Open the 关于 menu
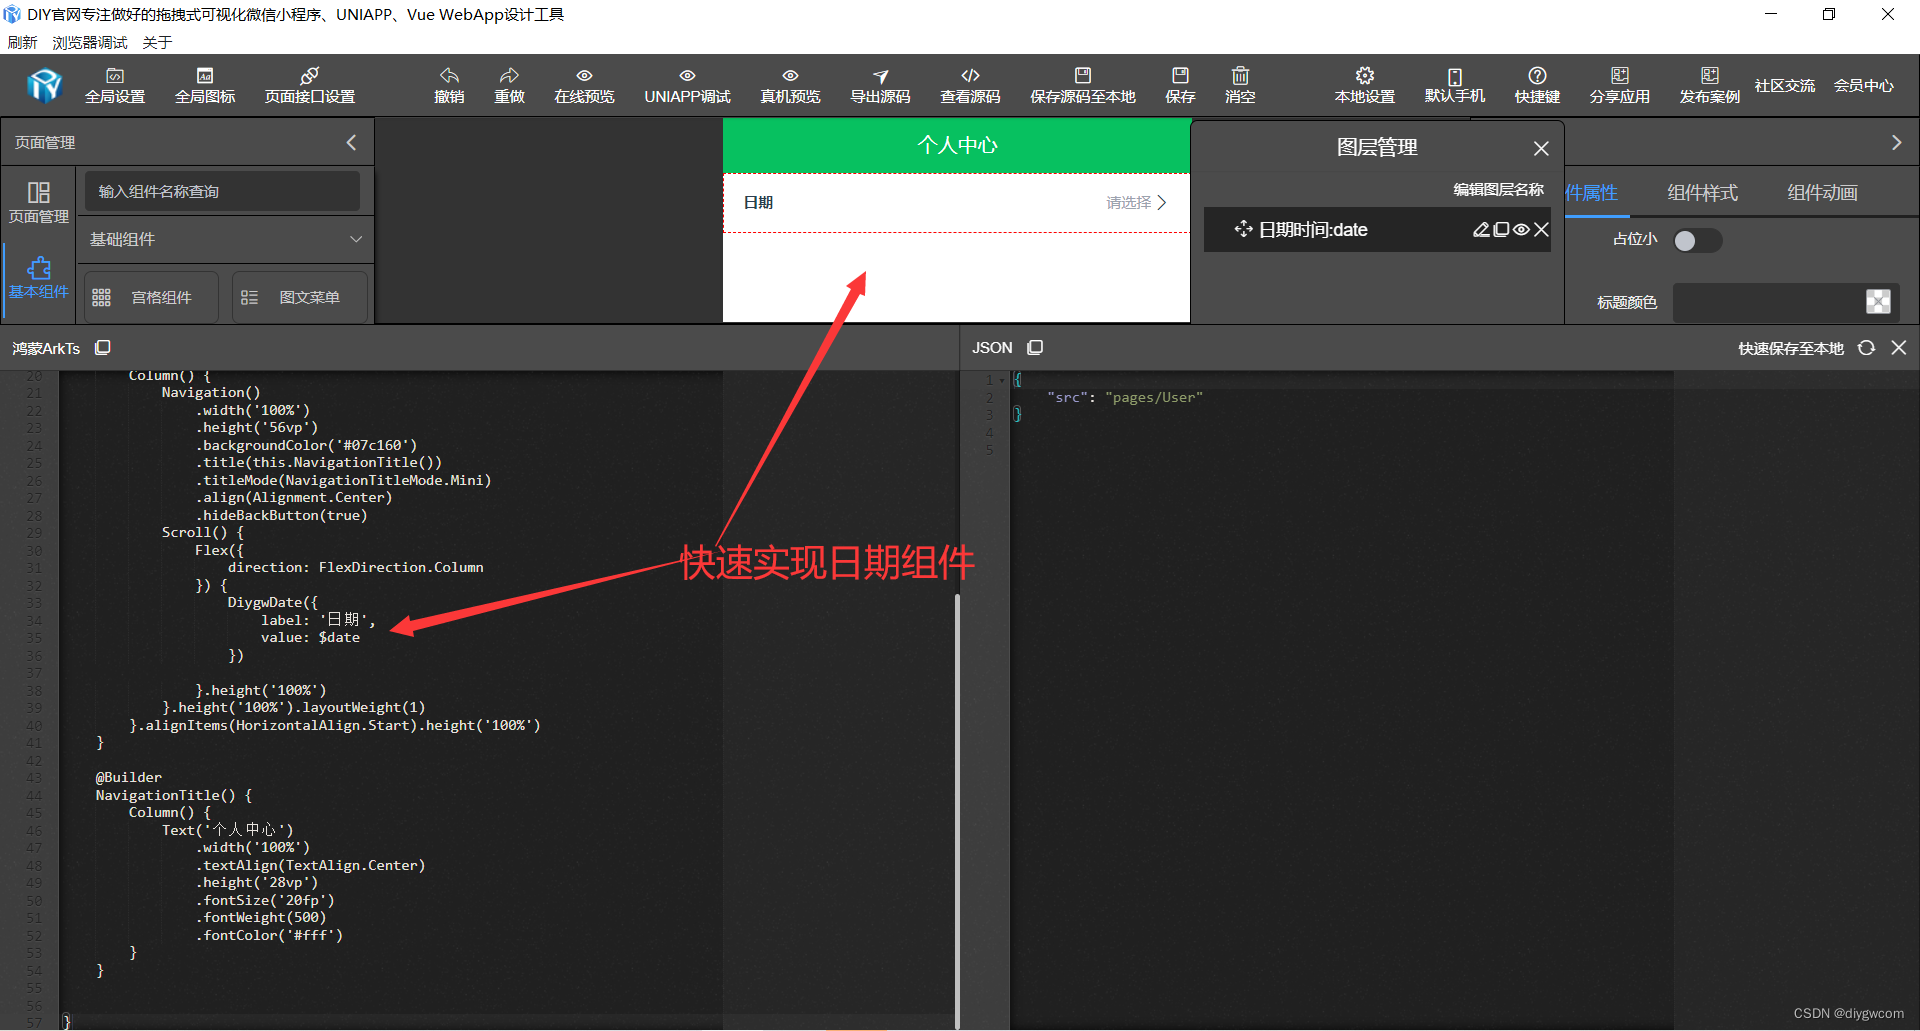 [157, 42]
